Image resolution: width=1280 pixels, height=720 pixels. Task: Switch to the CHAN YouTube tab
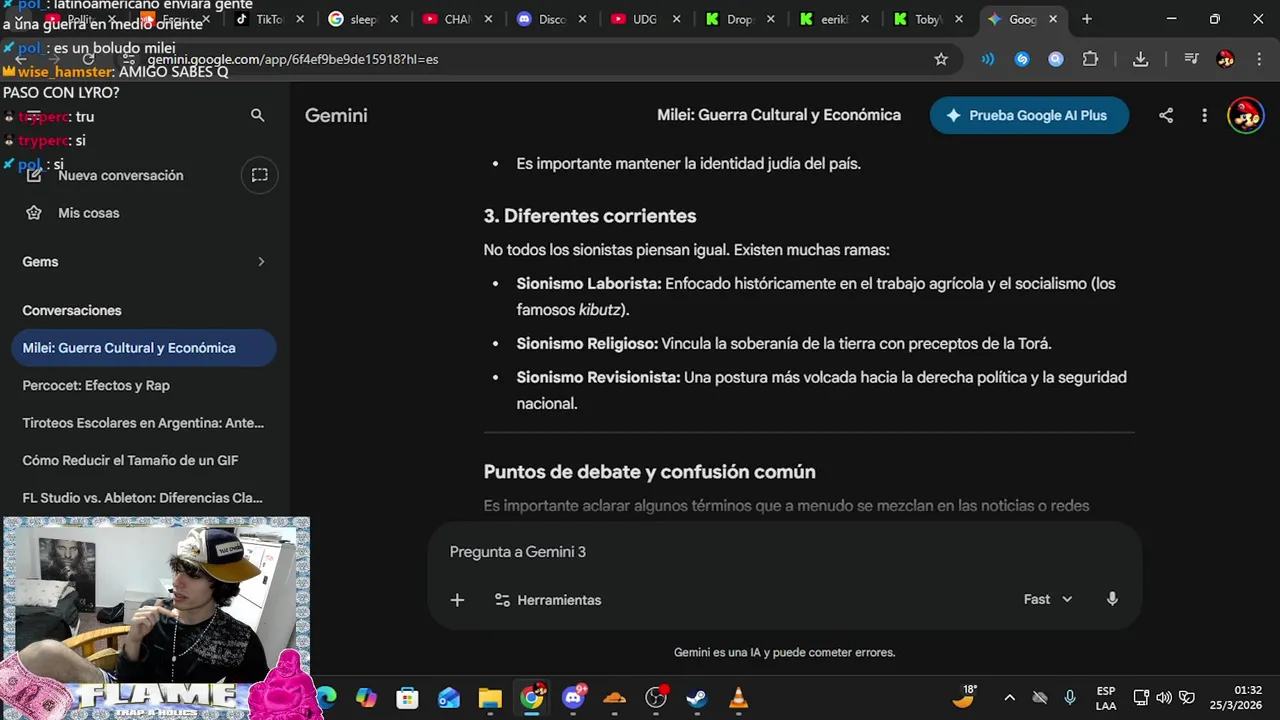click(458, 19)
